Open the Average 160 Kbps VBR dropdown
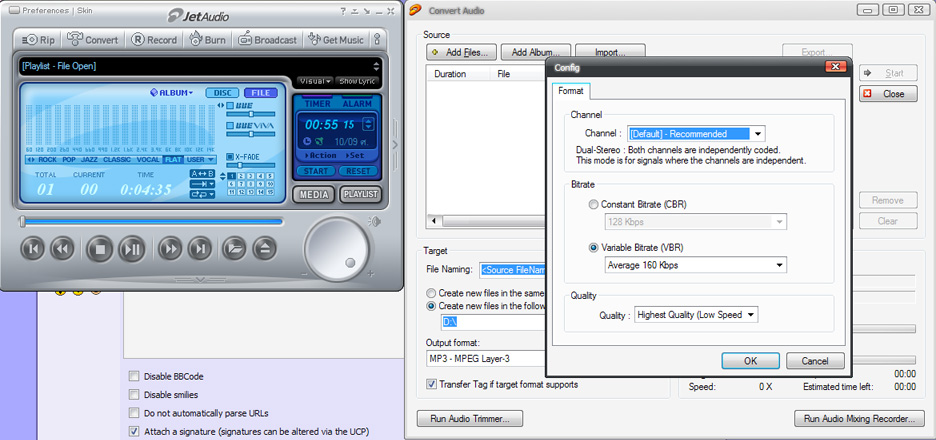 [695, 265]
